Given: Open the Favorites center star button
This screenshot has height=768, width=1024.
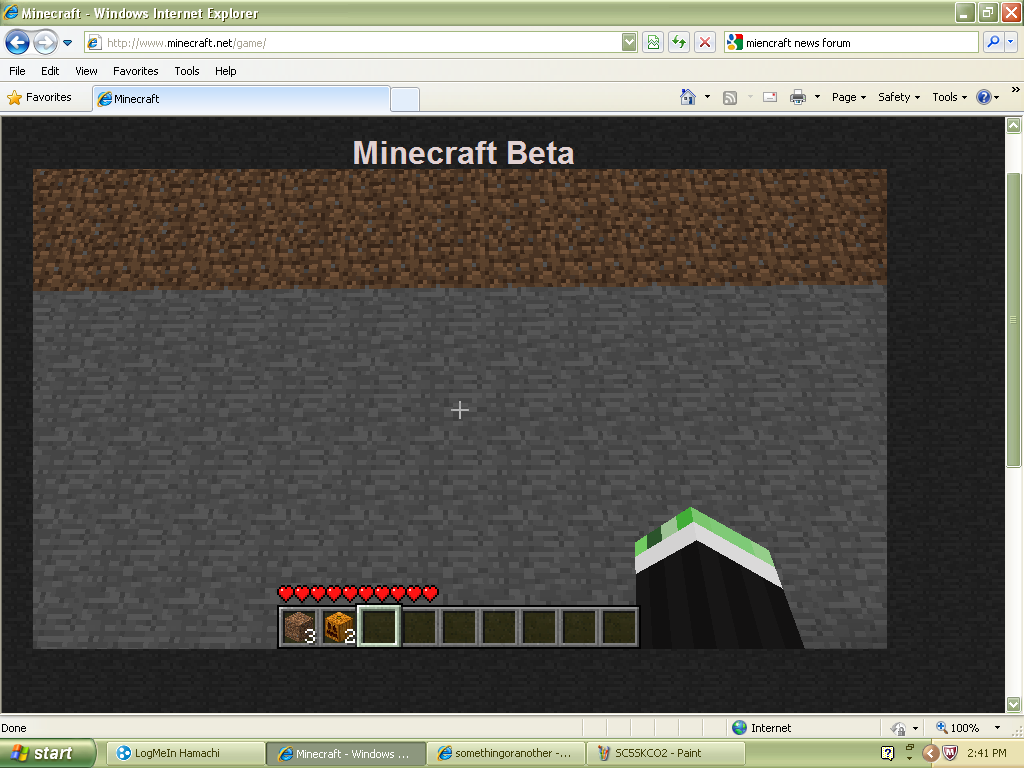Looking at the screenshot, I should point(39,97).
